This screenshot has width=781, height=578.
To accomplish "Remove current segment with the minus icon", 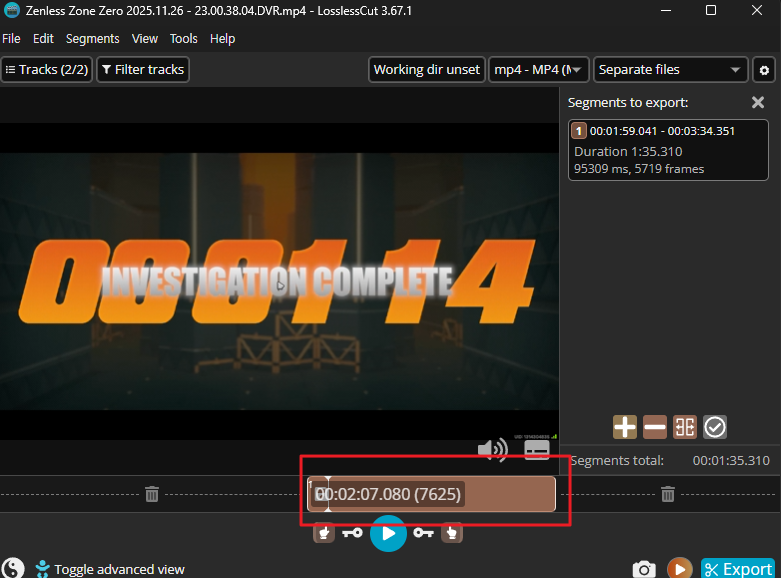I will [654, 427].
